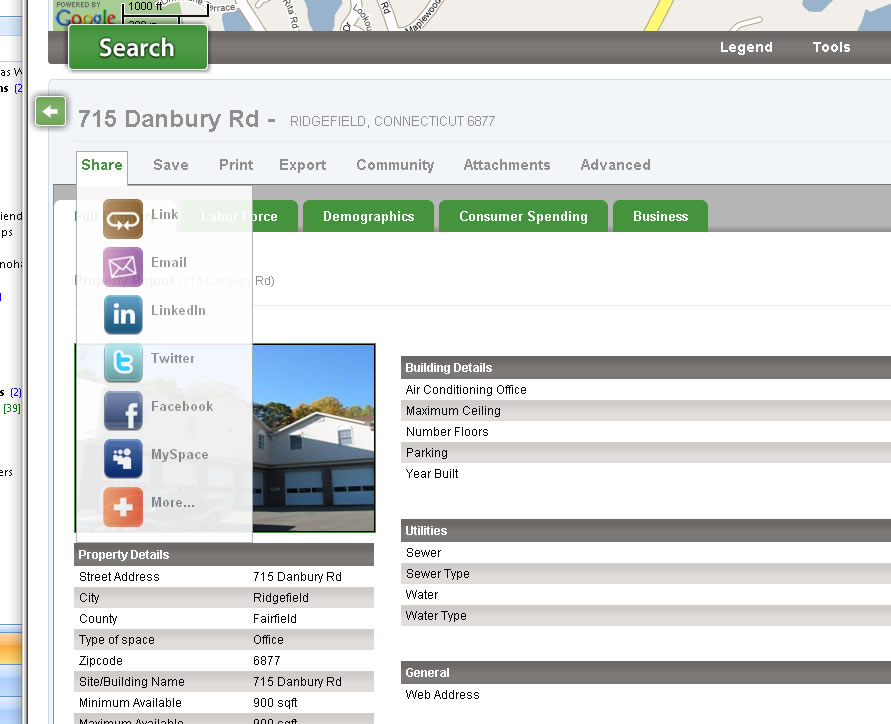Click the General section header

(x=646, y=673)
